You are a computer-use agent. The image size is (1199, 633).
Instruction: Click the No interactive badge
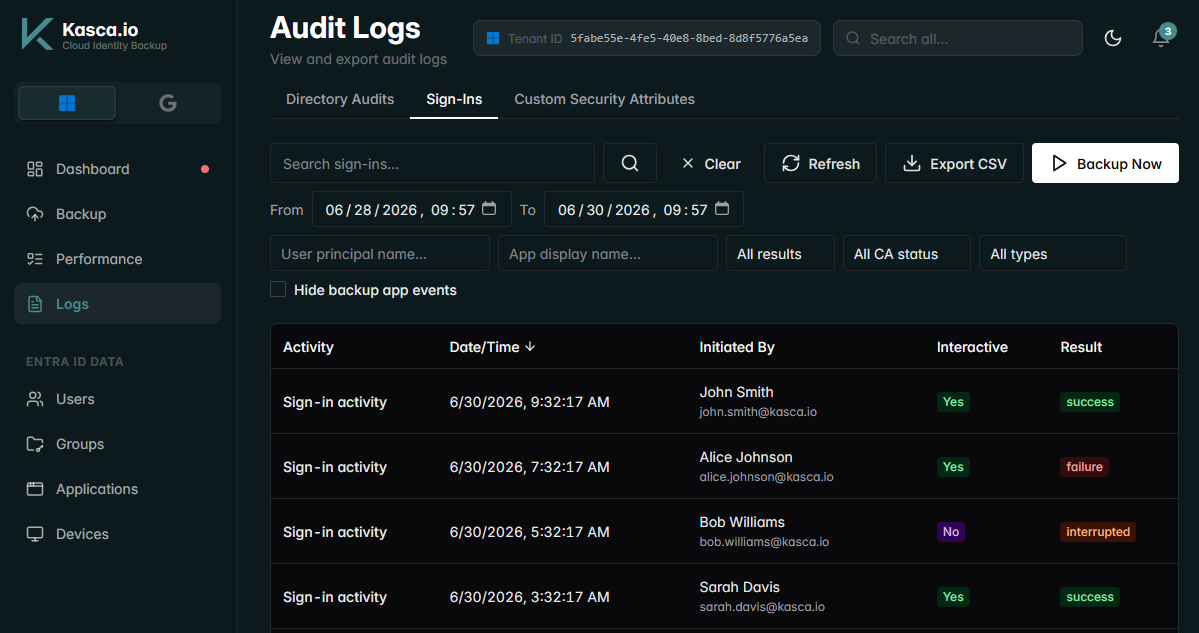(950, 532)
